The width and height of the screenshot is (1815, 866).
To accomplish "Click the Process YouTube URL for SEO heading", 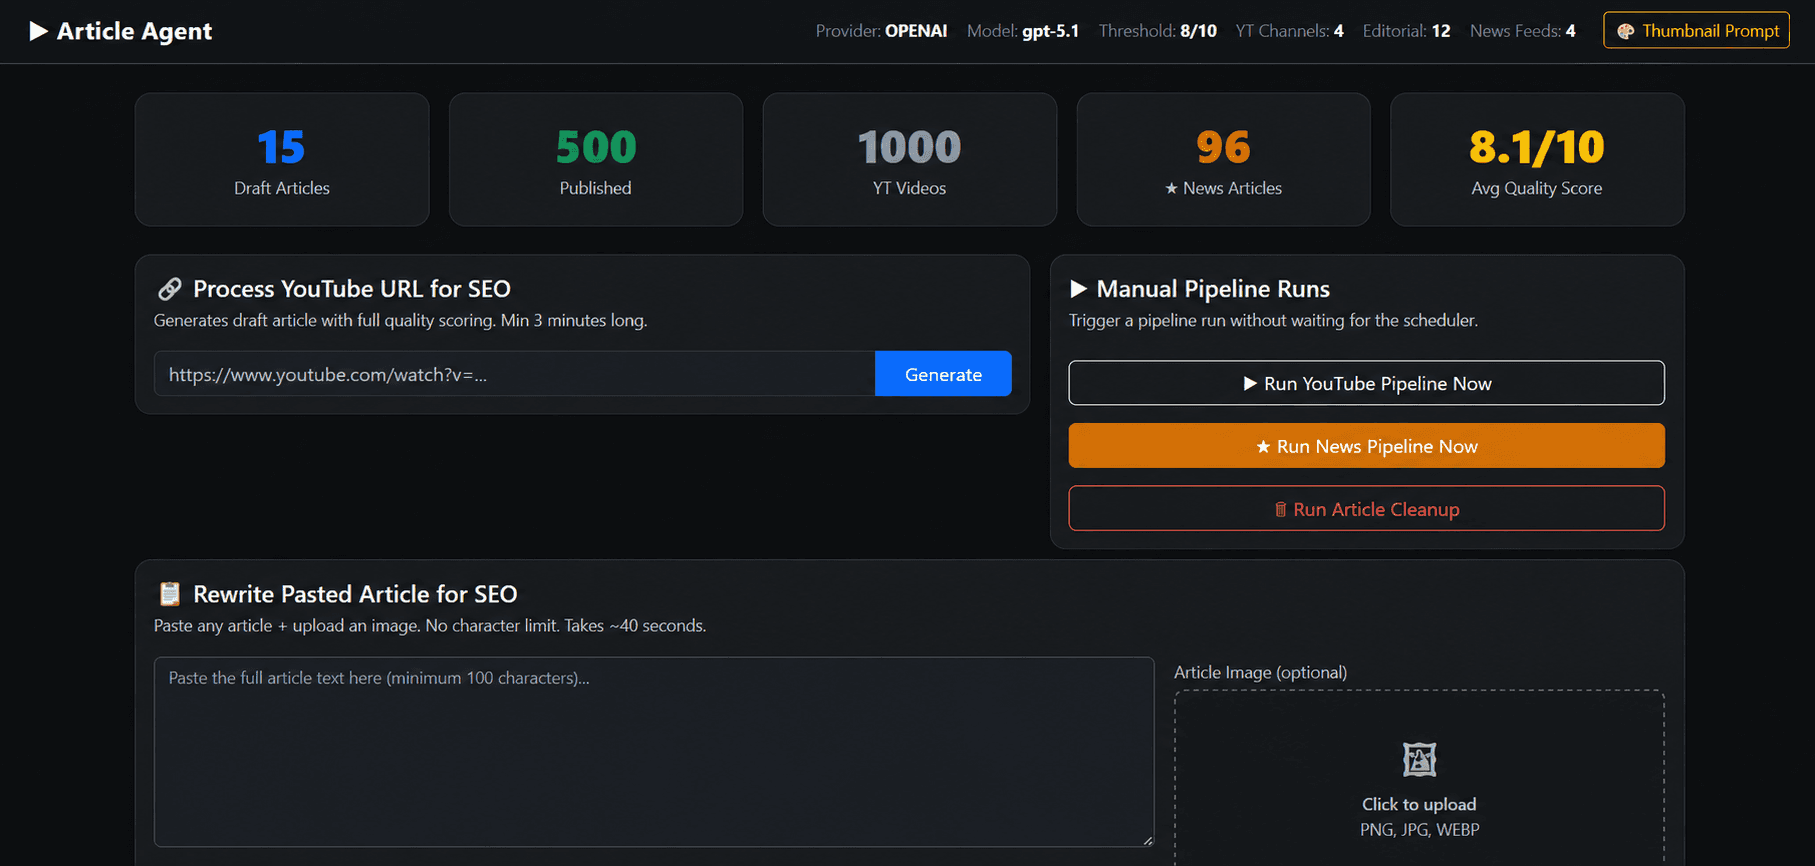I will click(x=352, y=289).
